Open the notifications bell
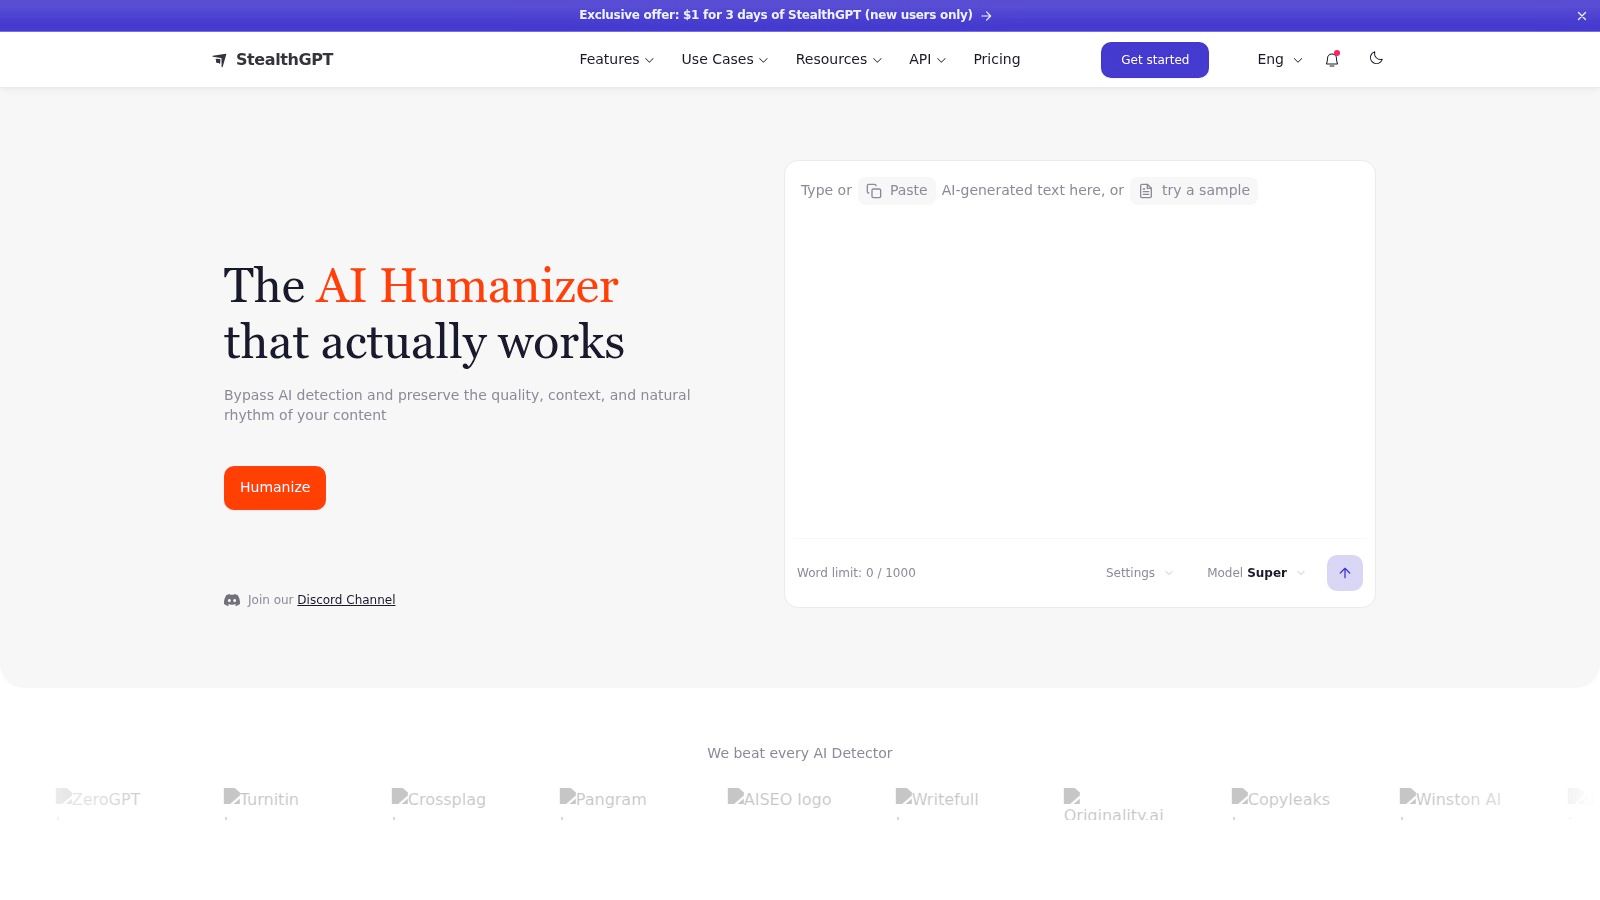The image size is (1600, 900). [1332, 59]
